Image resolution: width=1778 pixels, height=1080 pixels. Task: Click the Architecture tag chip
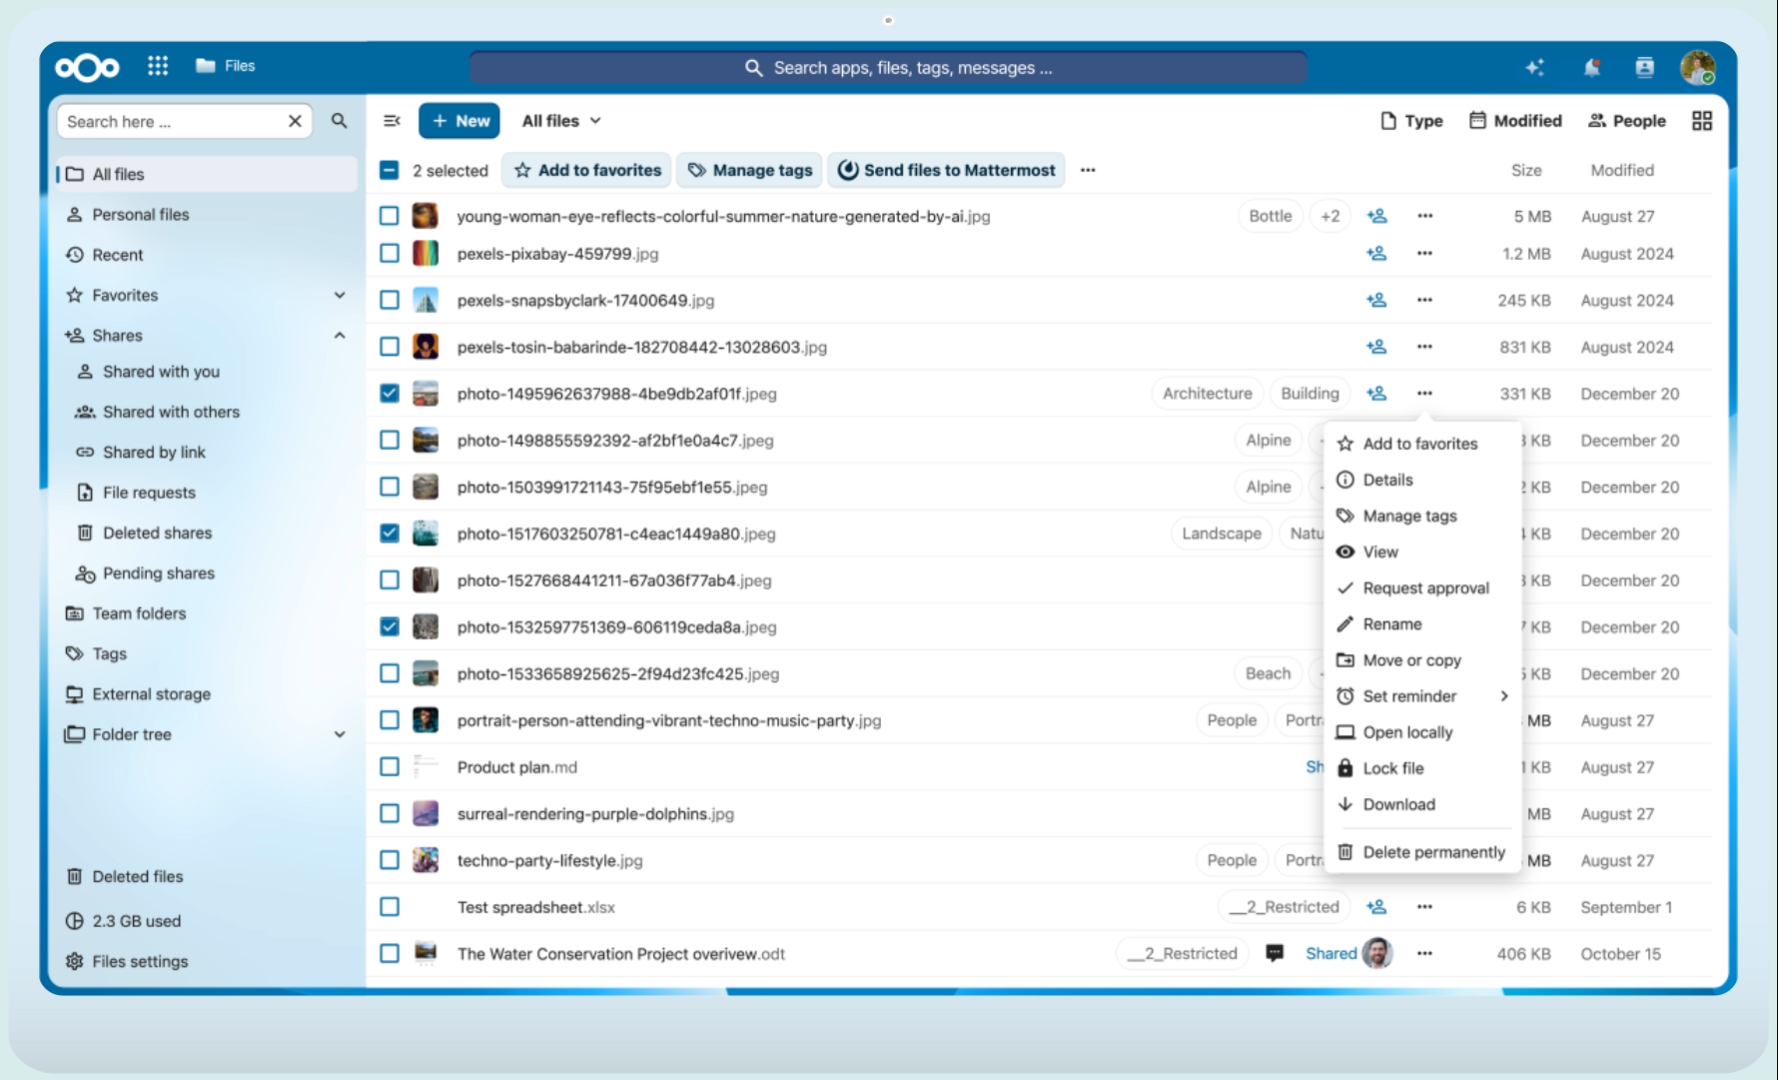(1207, 394)
